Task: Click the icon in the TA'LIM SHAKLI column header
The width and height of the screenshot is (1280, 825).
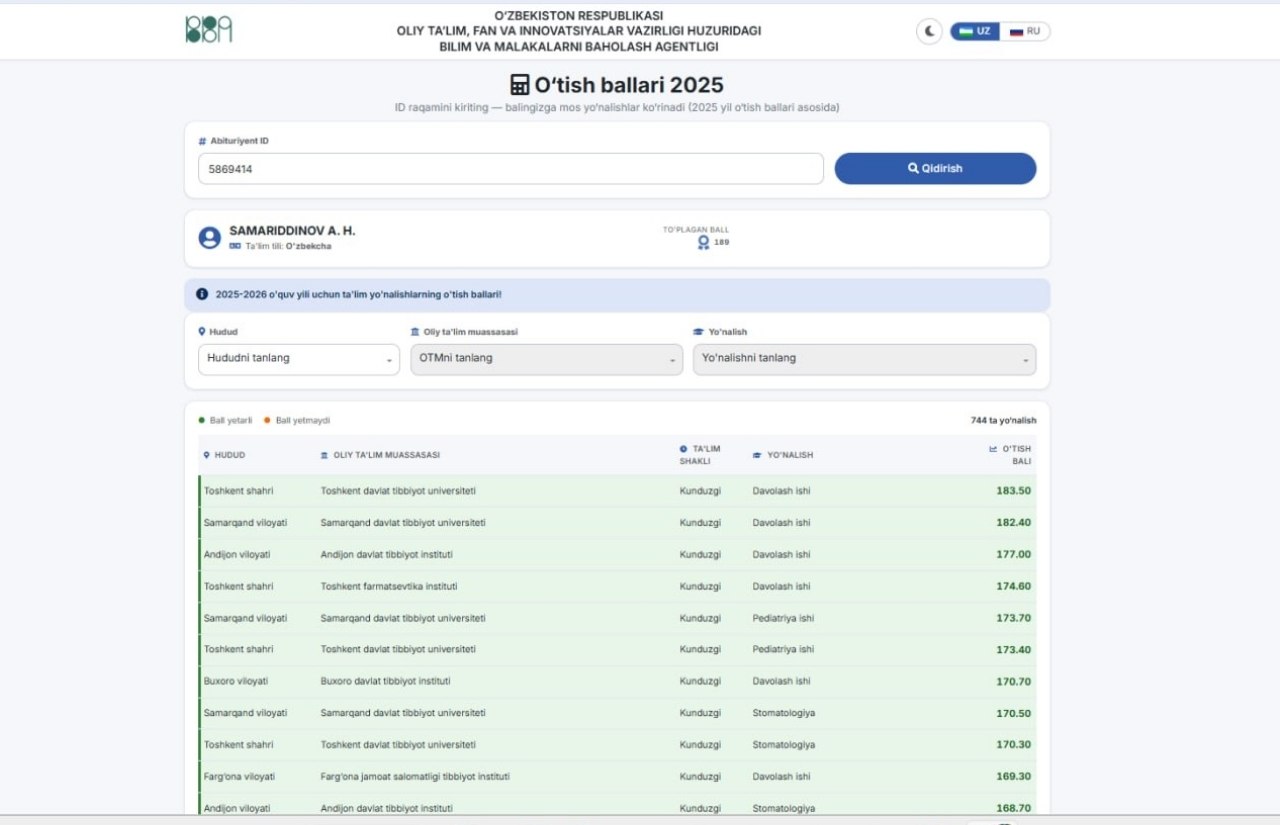Action: 684,449
